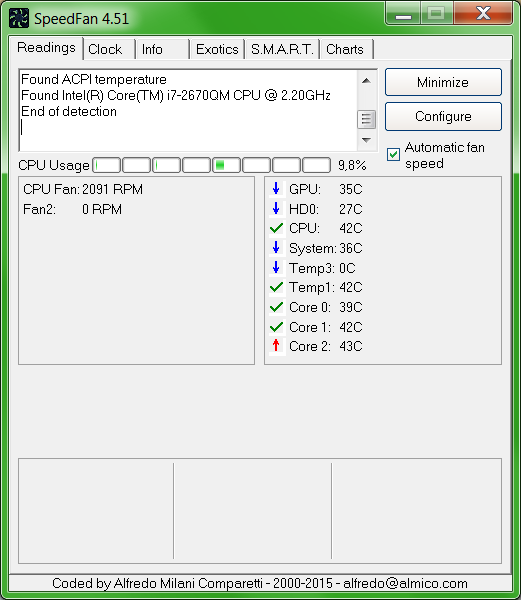Open the Info tab

click(x=163, y=49)
